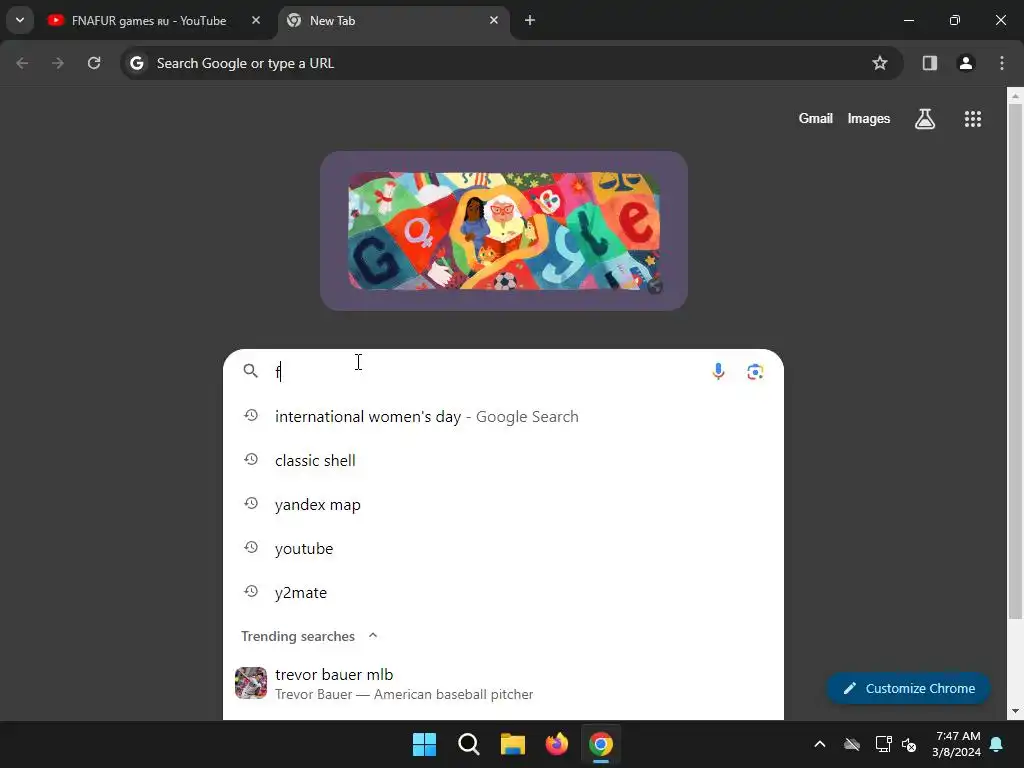Image resolution: width=1024 pixels, height=768 pixels.
Task: Open the Windows Start menu
Action: point(424,744)
